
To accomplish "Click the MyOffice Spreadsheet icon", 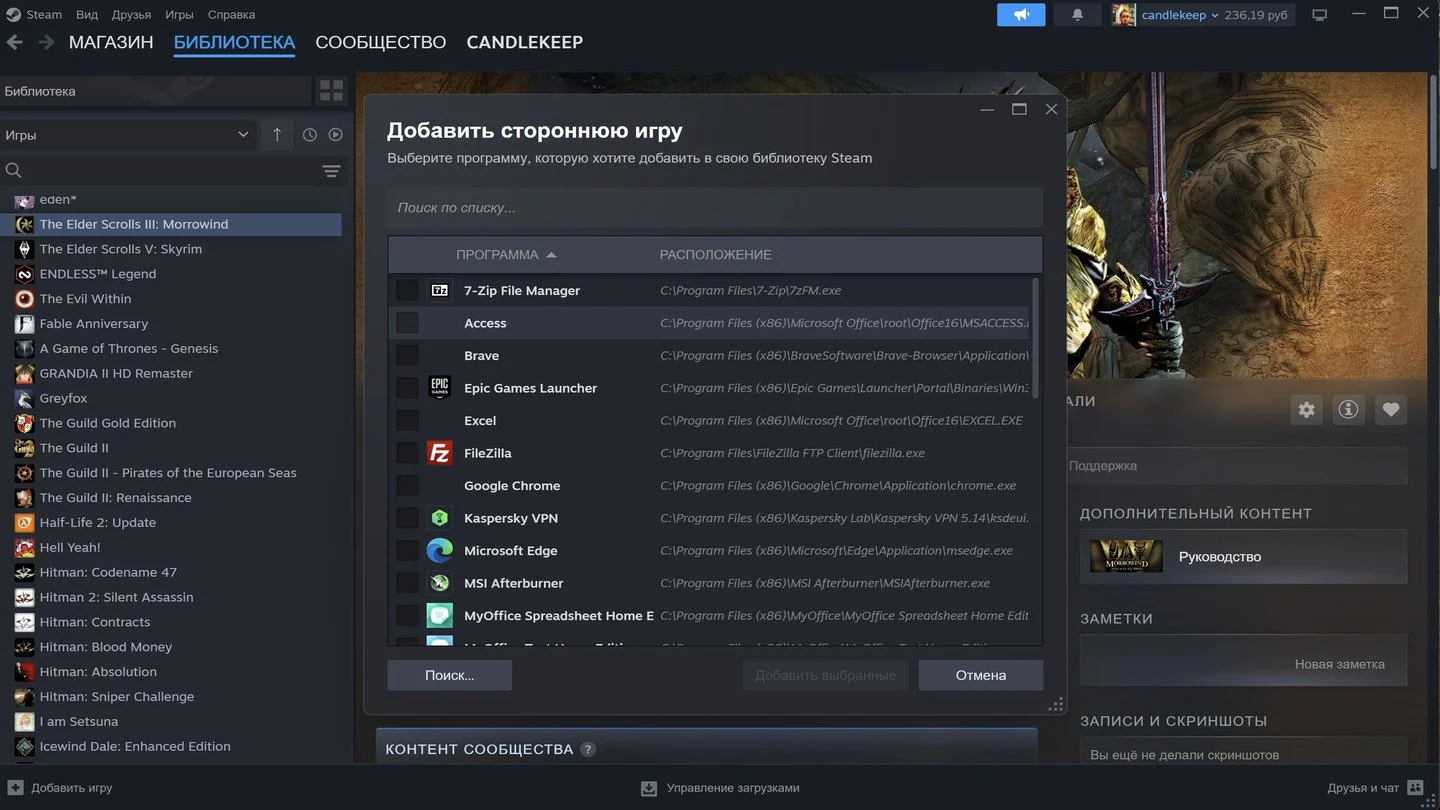I will point(439,616).
